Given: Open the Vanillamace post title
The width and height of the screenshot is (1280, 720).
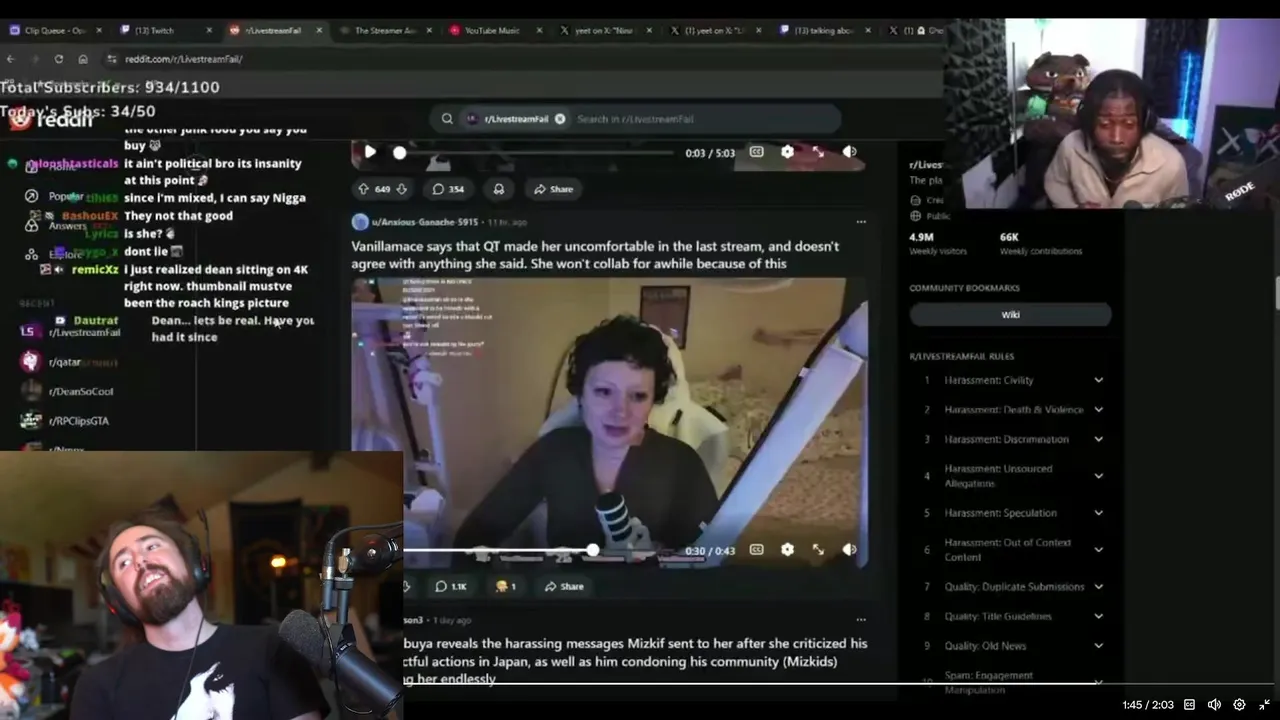Looking at the screenshot, I should [x=595, y=255].
